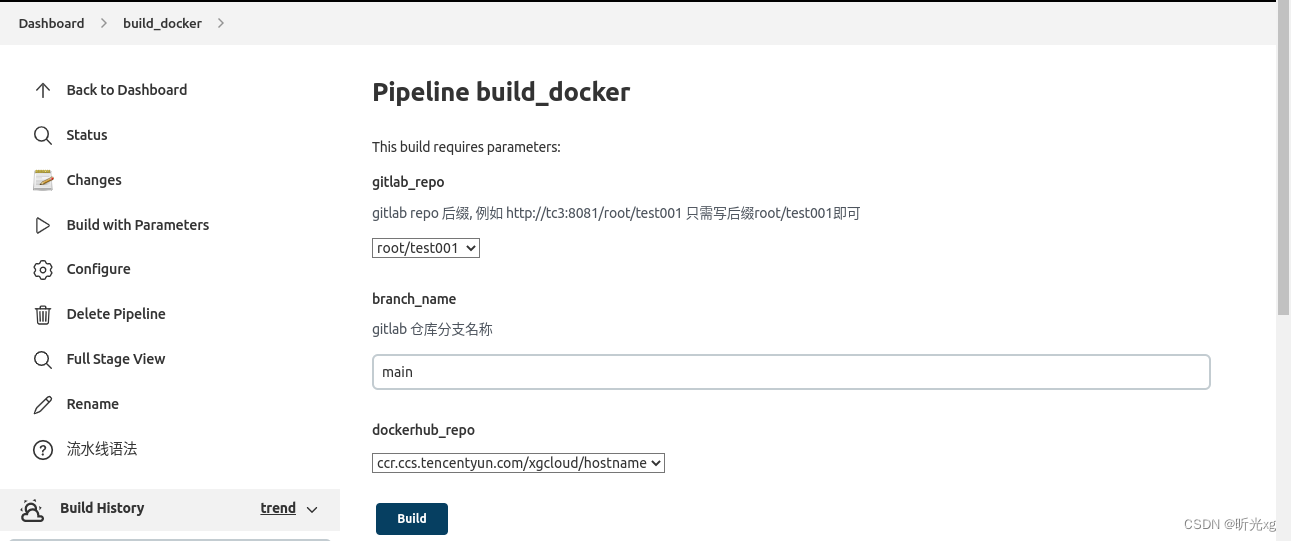Open the dockerhub_repo dropdown
Image resolution: width=1291 pixels, height=541 pixels.
coord(518,463)
